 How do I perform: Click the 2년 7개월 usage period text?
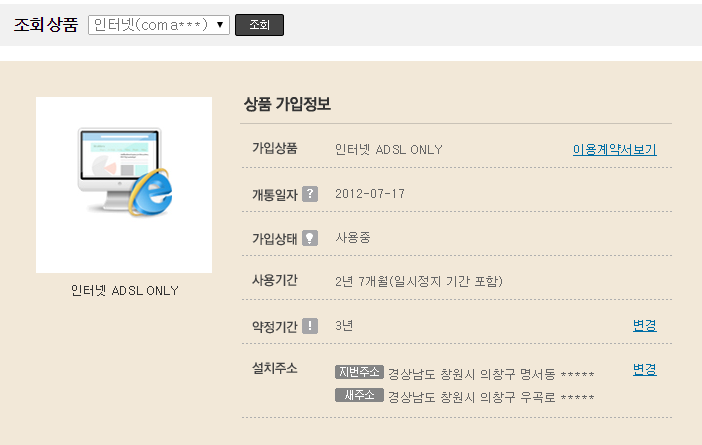418,281
